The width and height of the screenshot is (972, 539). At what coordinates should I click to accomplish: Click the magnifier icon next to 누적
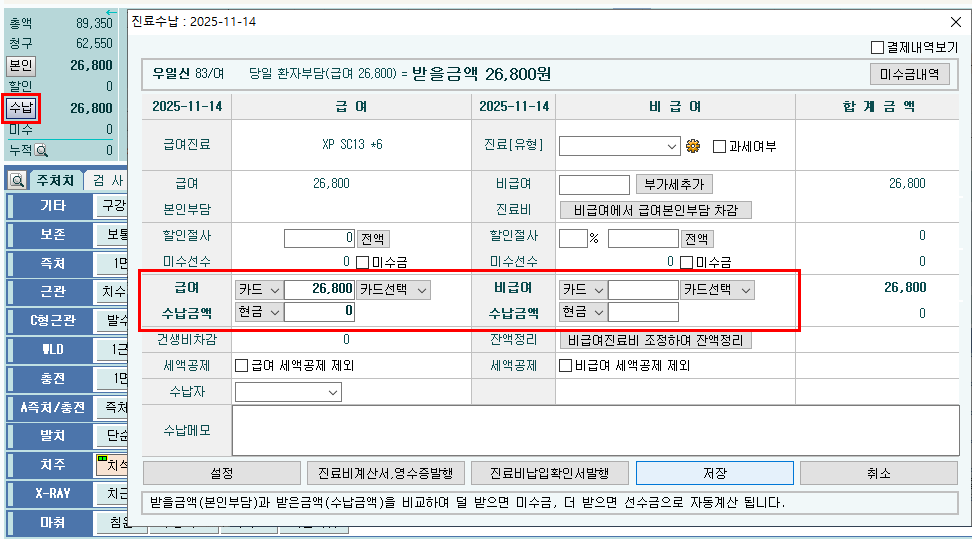click(41, 150)
